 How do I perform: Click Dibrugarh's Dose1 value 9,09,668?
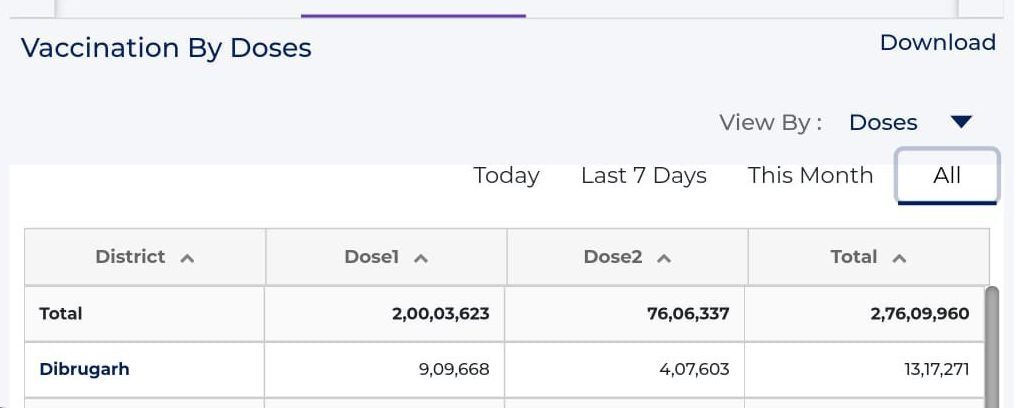click(x=454, y=369)
